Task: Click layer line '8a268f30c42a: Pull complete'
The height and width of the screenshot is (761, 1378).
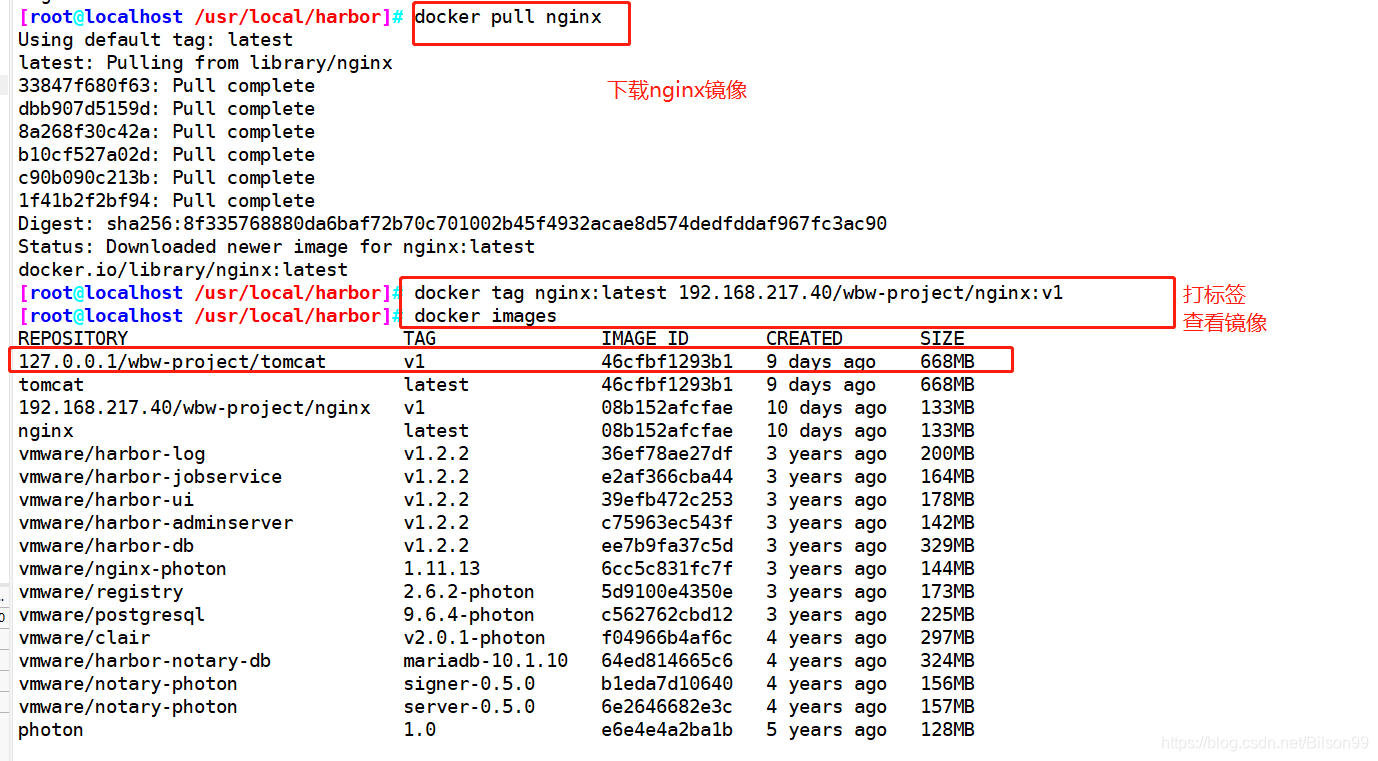Action: pyautogui.click(x=166, y=132)
